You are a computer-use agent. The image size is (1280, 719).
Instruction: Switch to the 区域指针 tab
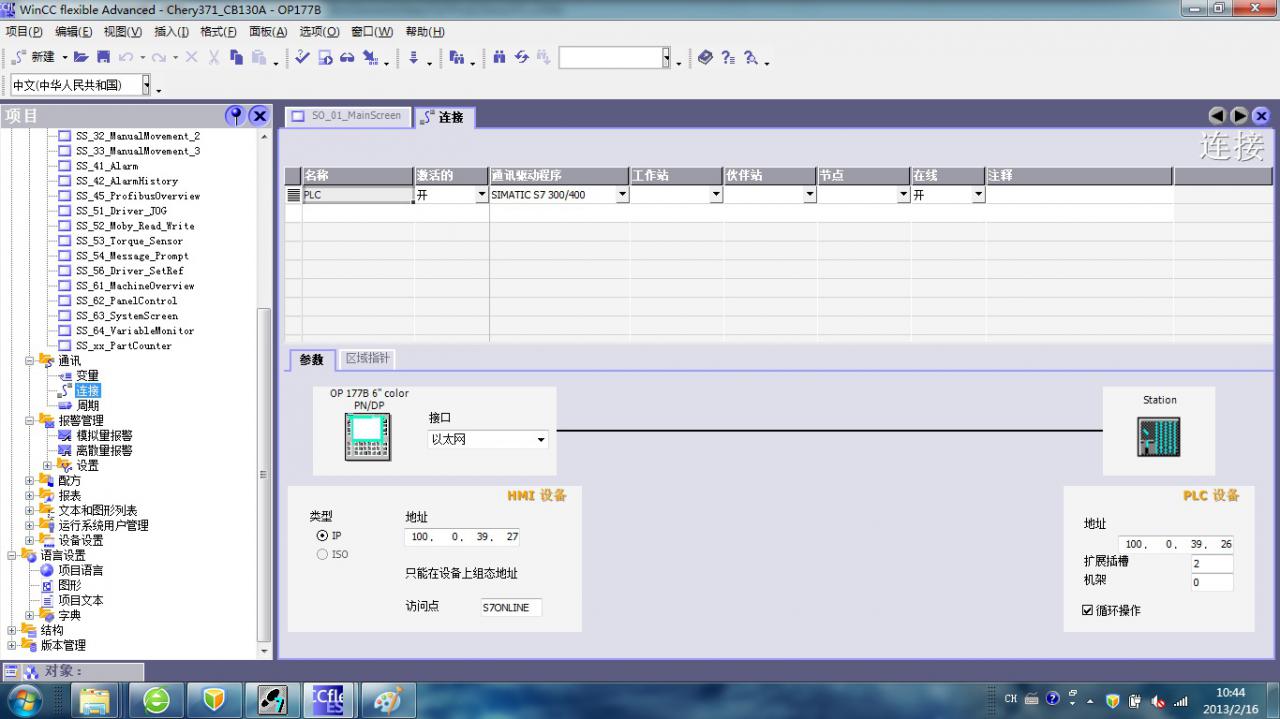[x=367, y=358]
